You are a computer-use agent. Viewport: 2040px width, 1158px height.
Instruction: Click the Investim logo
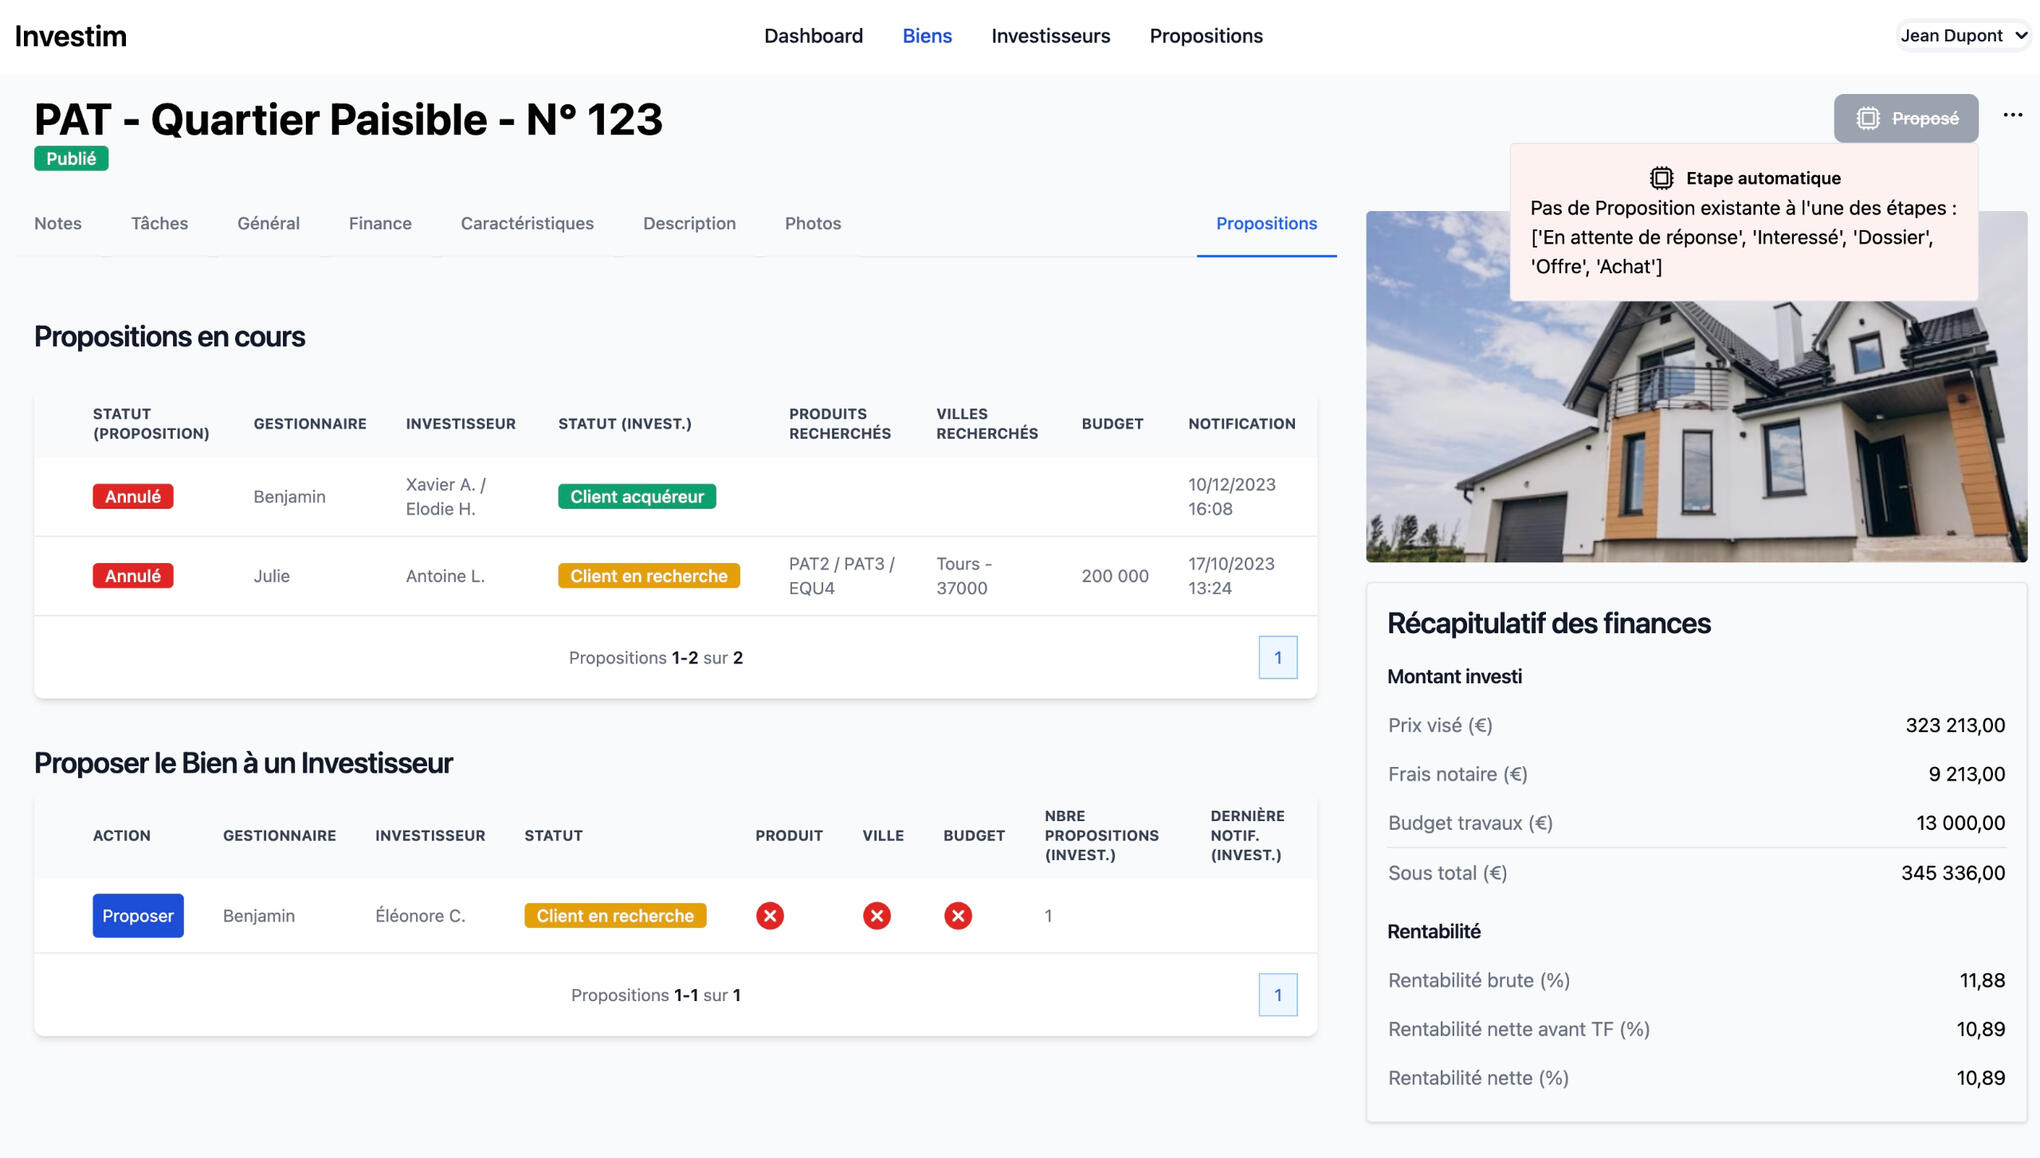71,36
